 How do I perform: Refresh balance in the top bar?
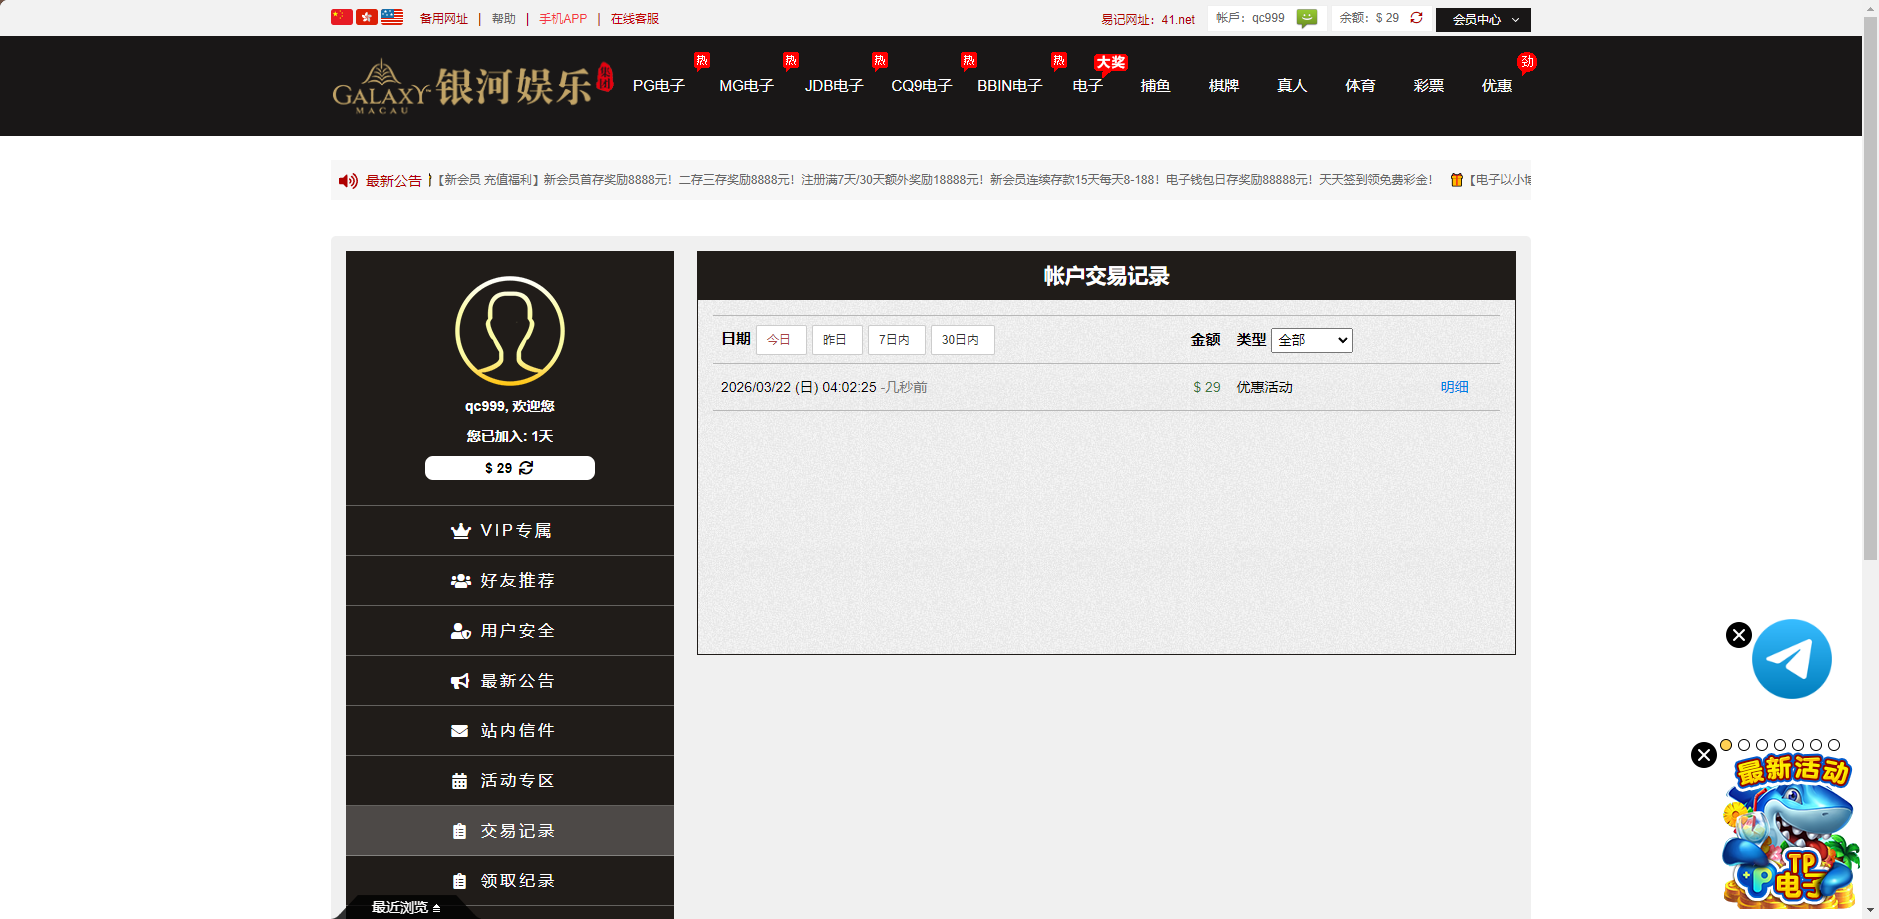tap(1416, 18)
